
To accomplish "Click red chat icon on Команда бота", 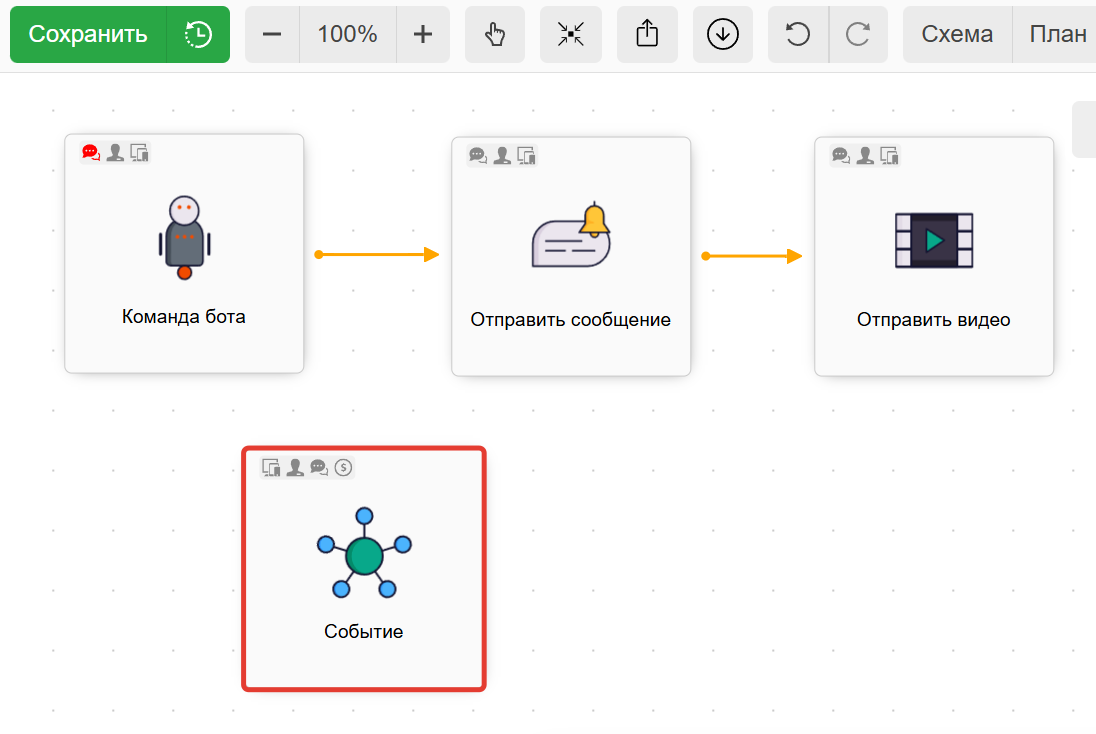I will pyautogui.click(x=91, y=152).
